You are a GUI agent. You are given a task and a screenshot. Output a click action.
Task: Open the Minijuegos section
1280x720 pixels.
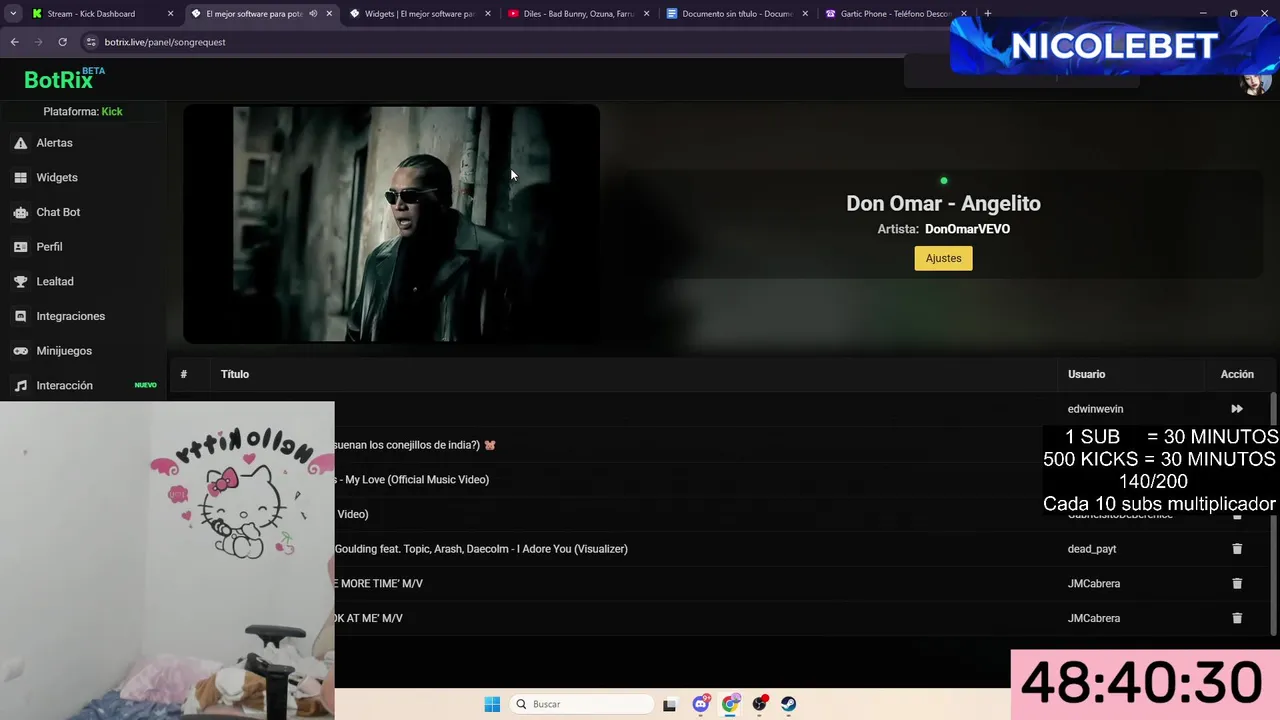tap(64, 351)
